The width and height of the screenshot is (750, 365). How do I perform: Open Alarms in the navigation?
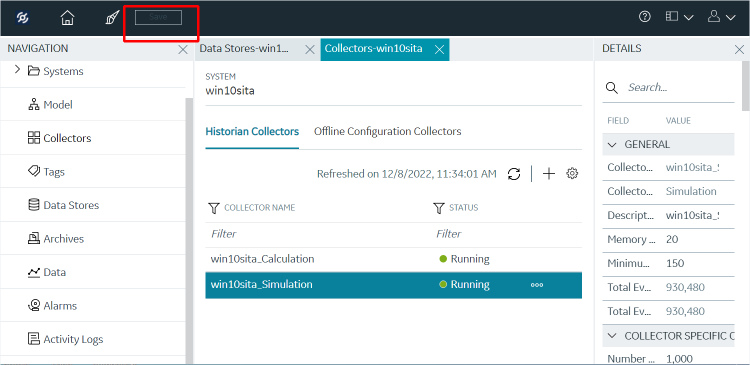tap(53, 306)
